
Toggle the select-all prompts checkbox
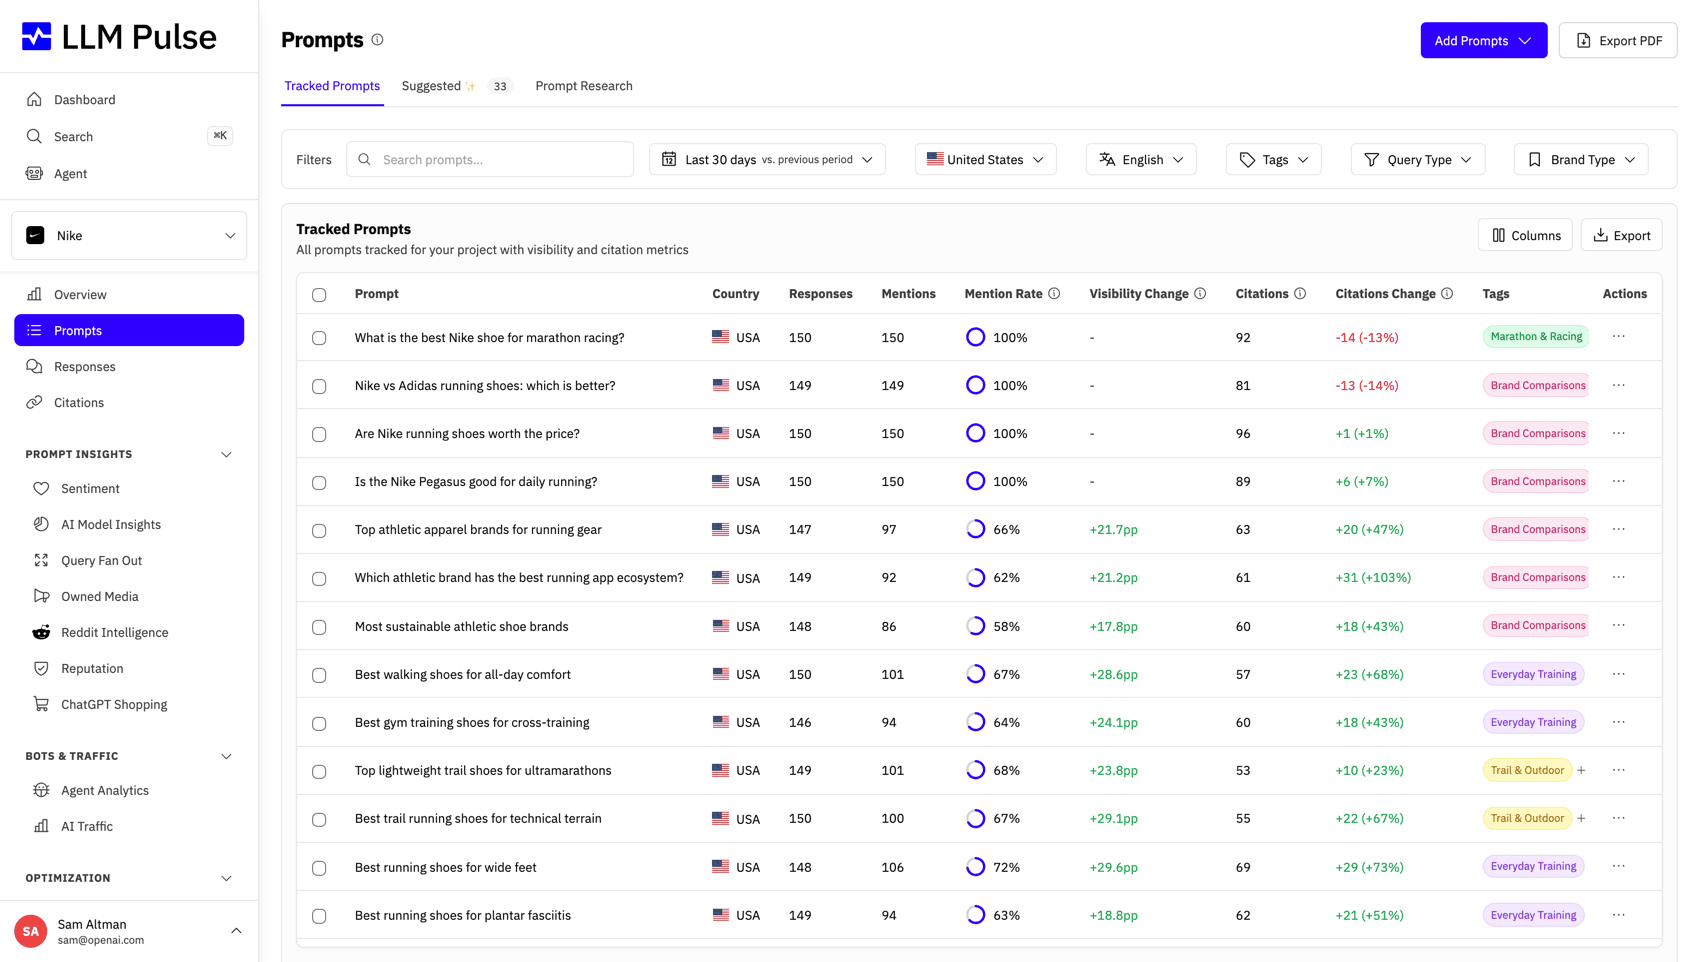[319, 295]
